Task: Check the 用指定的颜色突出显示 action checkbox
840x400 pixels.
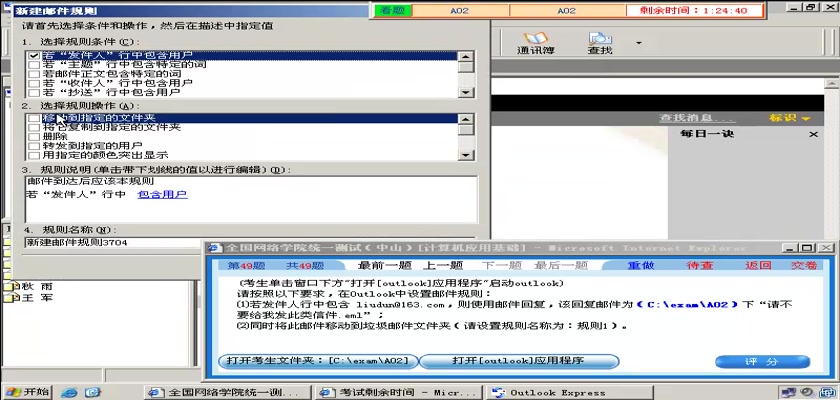Action: 34,155
